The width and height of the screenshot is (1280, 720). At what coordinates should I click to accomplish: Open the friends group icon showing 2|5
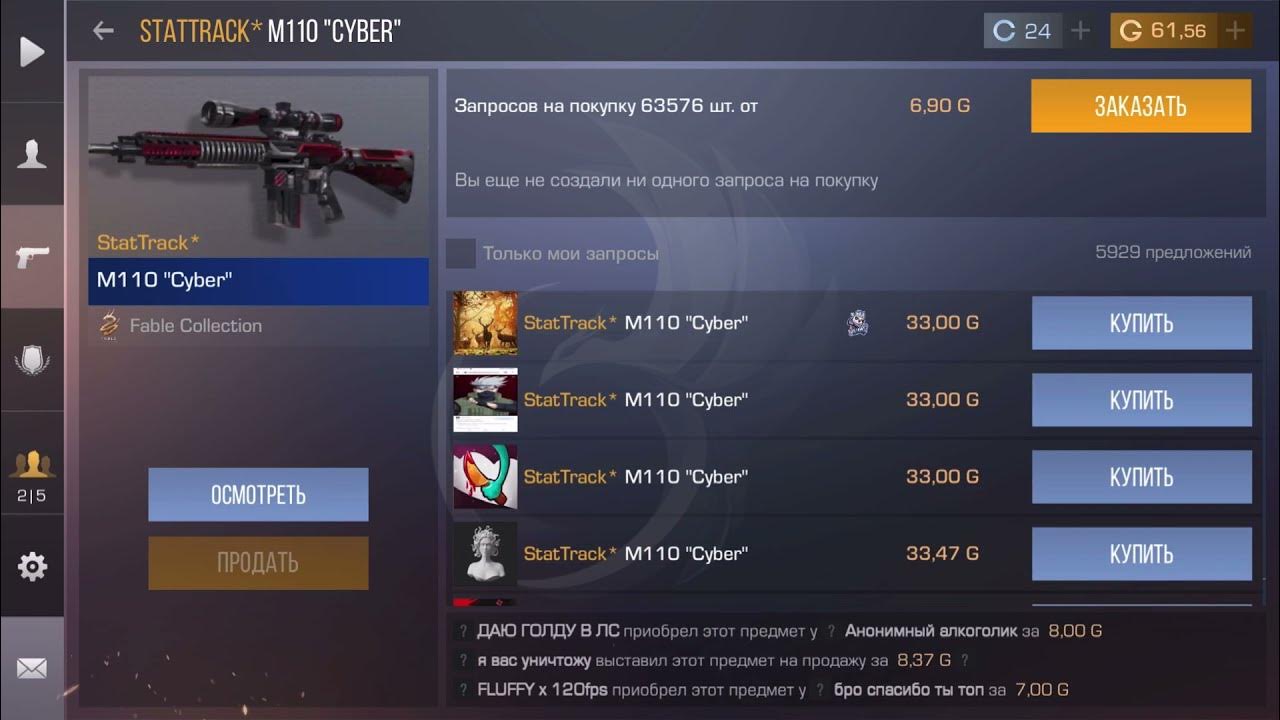32,476
